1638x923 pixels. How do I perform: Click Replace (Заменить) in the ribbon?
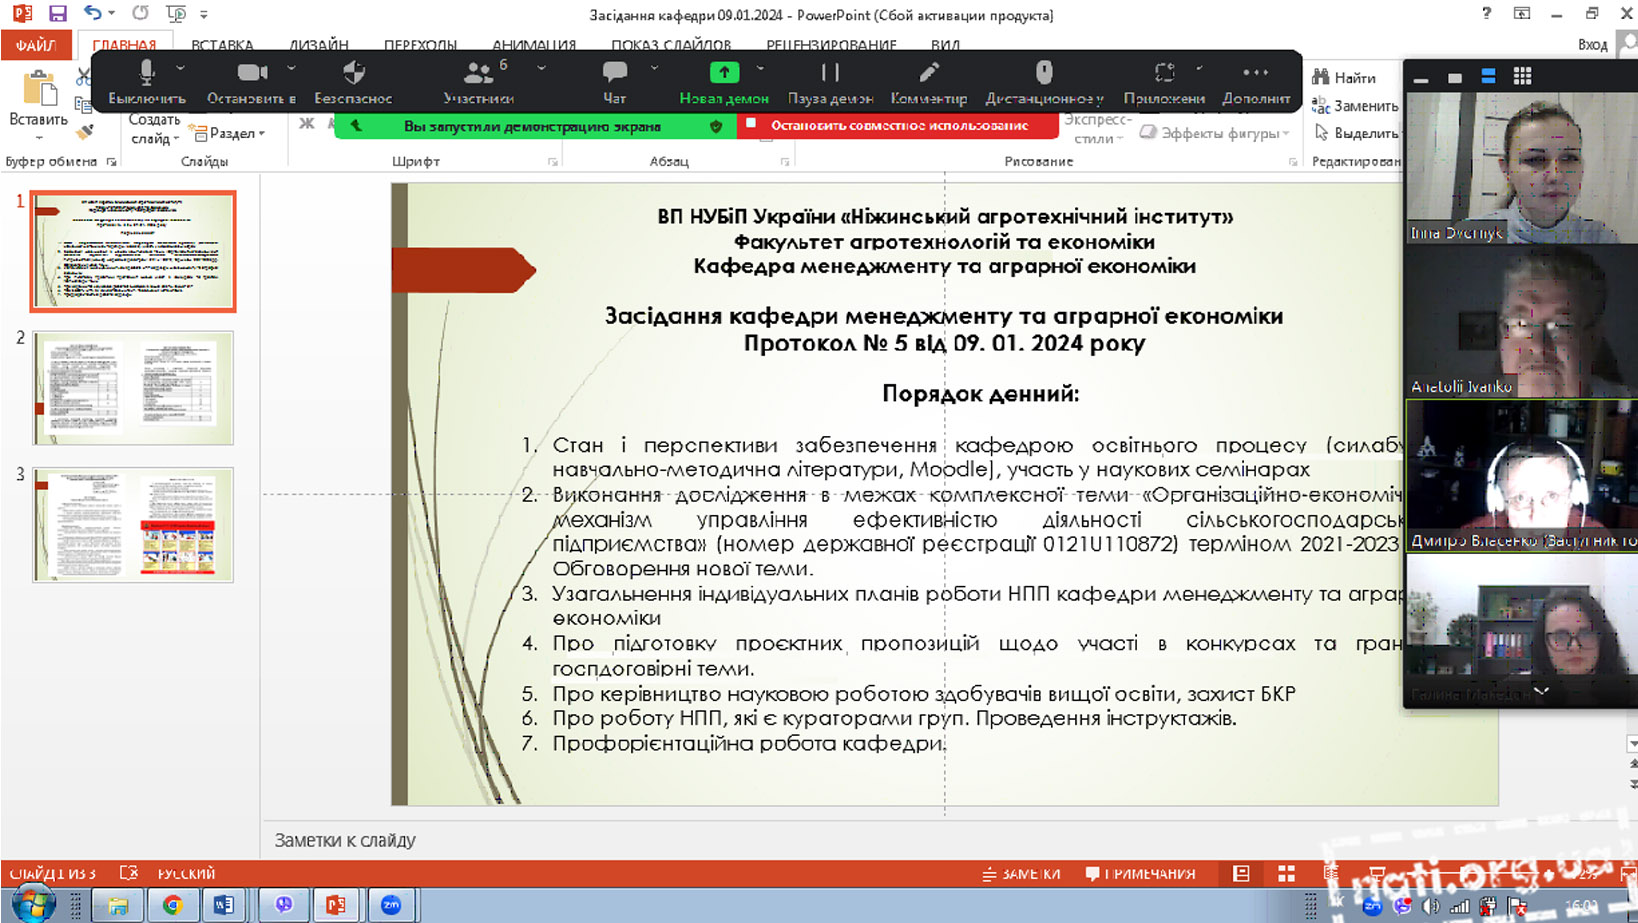tap(1355, 105)
